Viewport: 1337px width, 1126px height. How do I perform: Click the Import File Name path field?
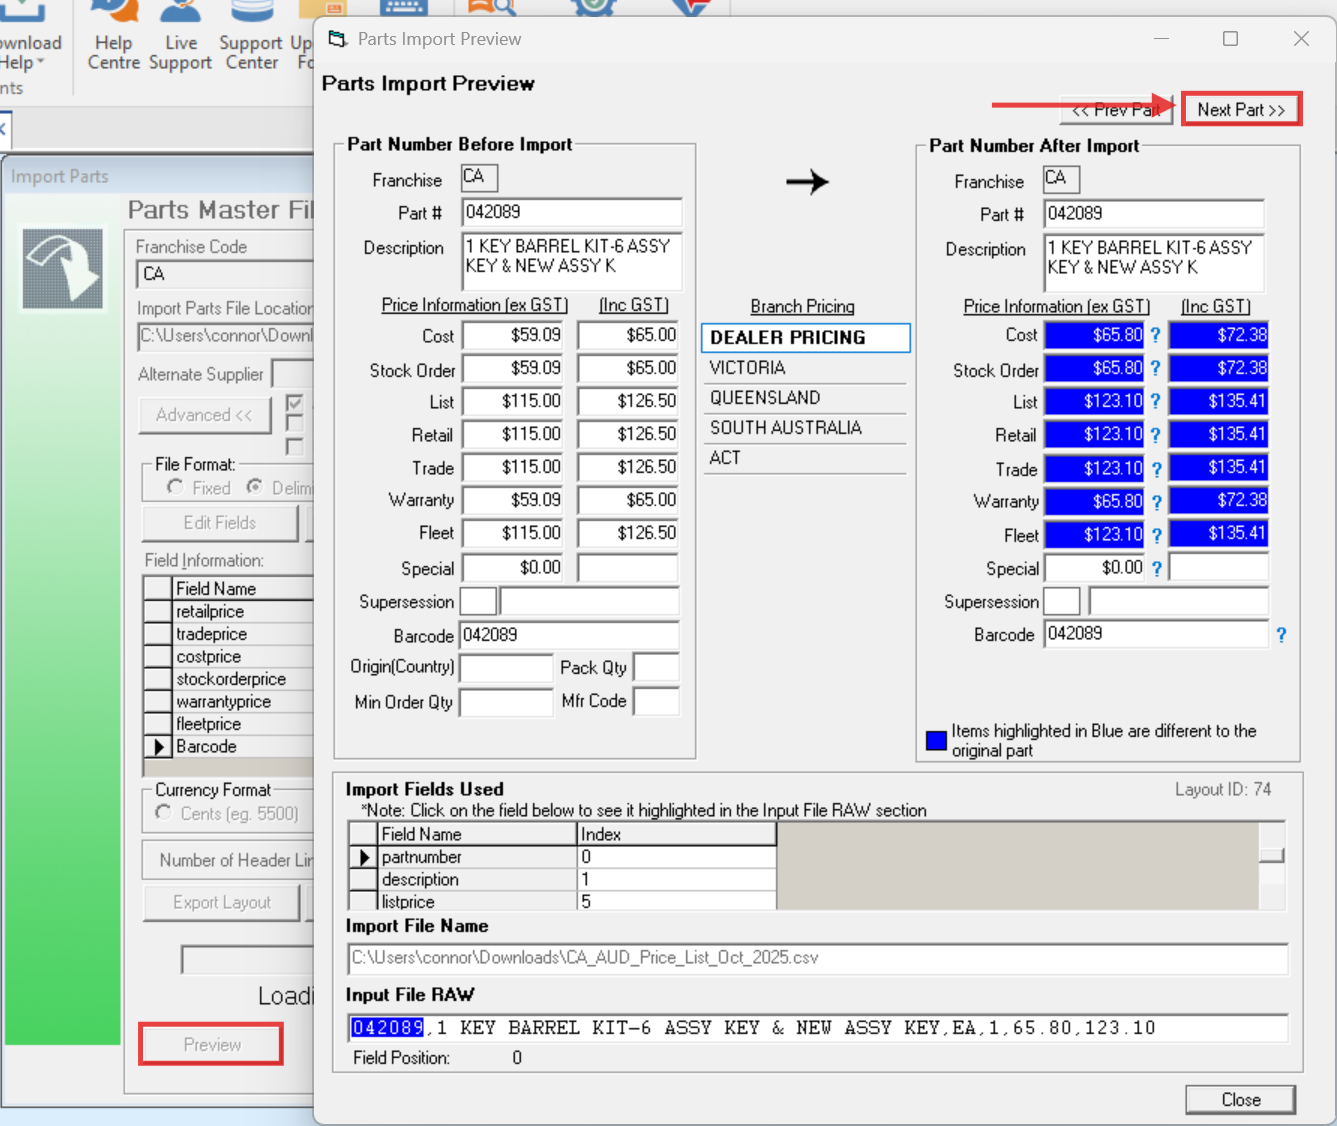pos(818,958)
